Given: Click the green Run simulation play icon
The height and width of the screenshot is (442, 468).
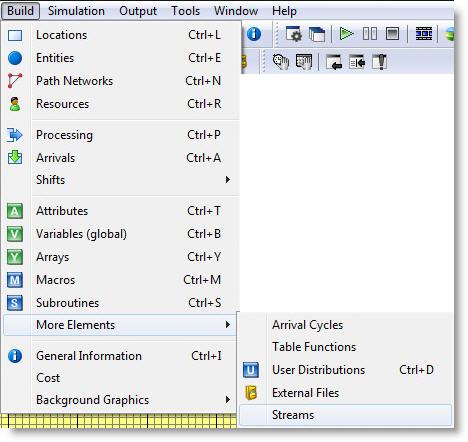Looking at the screenshot, I should (x=346, y=34).
